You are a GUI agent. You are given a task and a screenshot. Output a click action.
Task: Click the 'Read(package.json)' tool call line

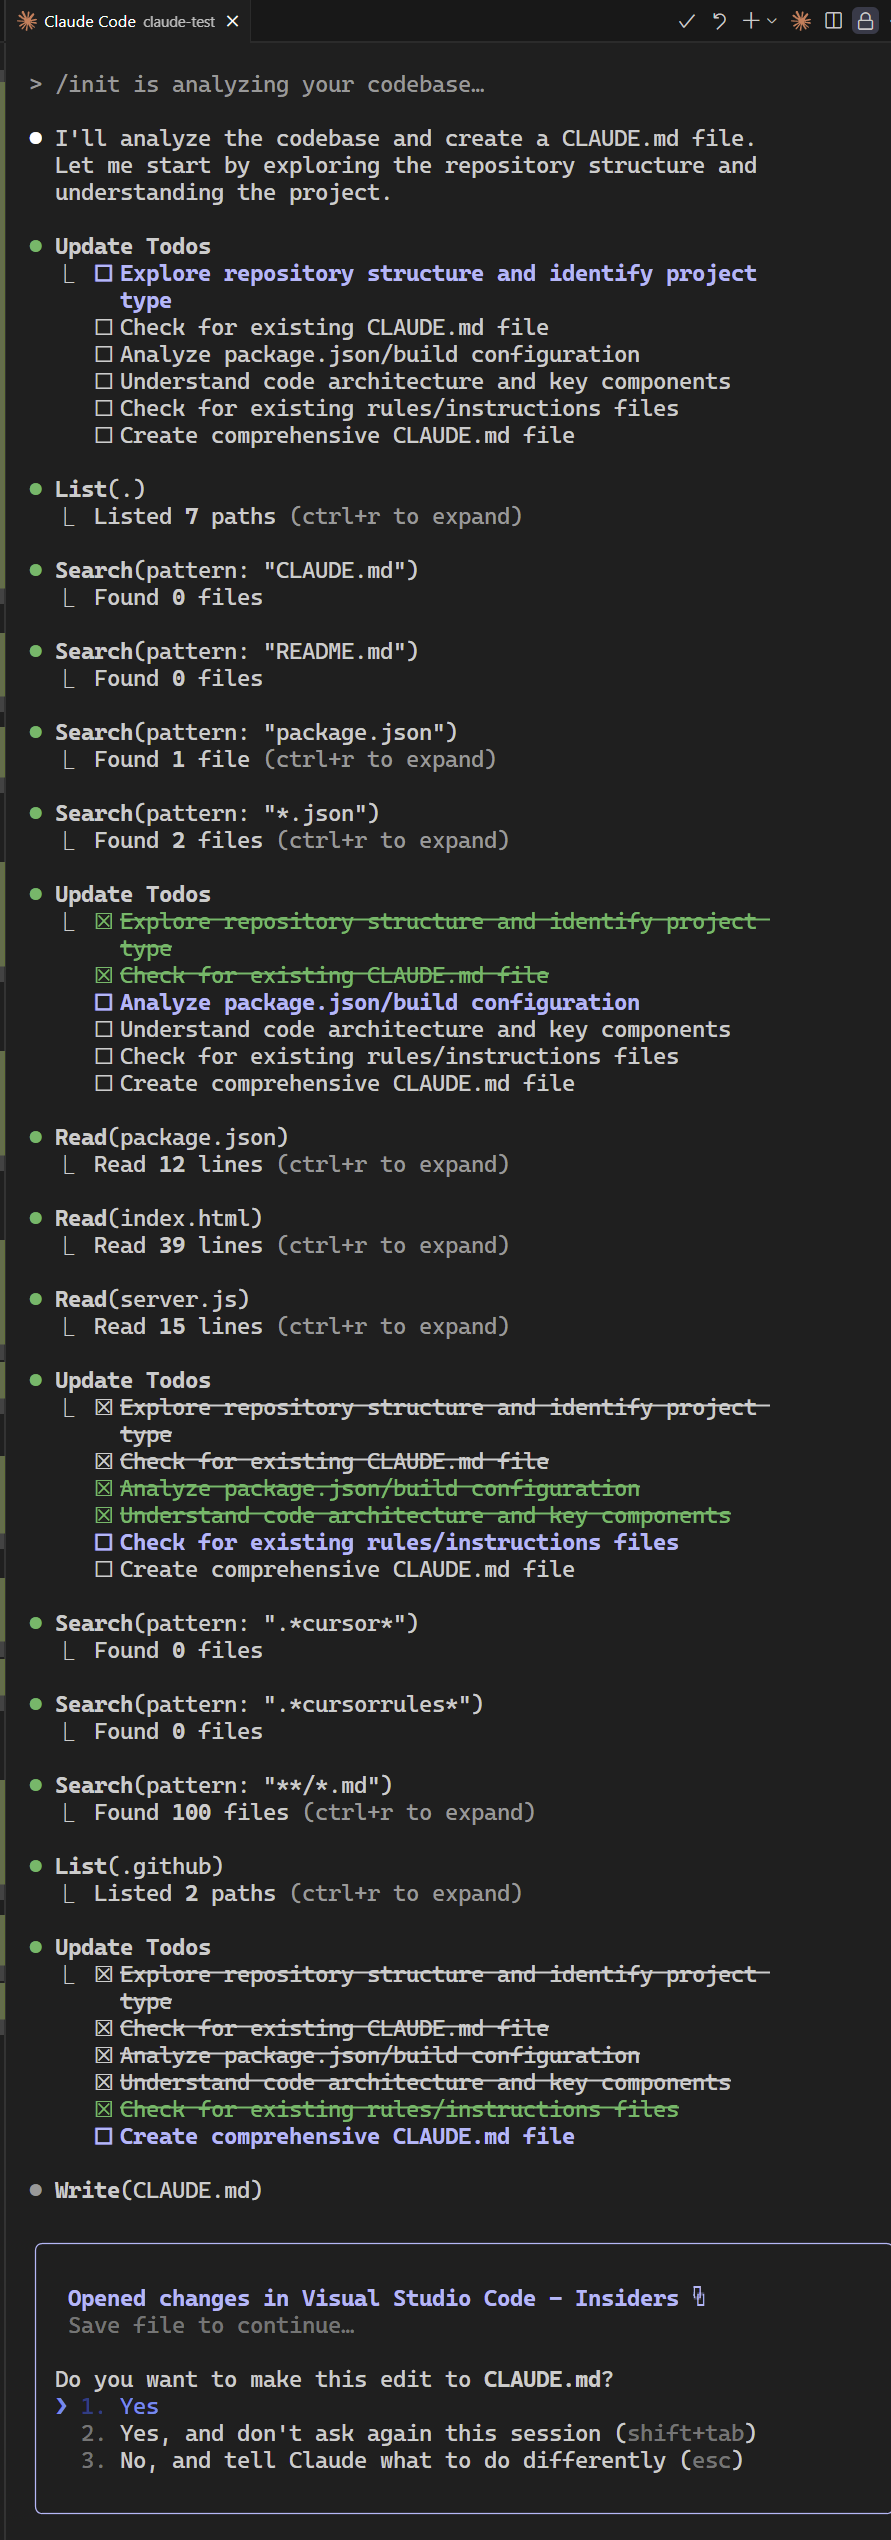click(x=172, y=1137)
